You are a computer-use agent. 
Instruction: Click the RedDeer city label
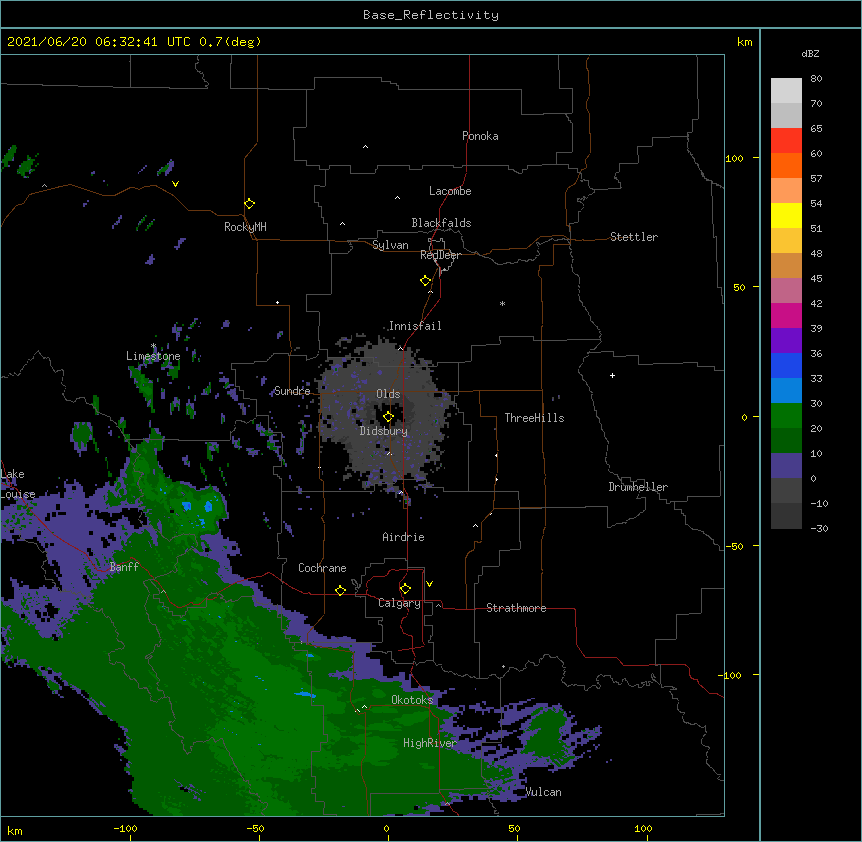pos(440,255)
